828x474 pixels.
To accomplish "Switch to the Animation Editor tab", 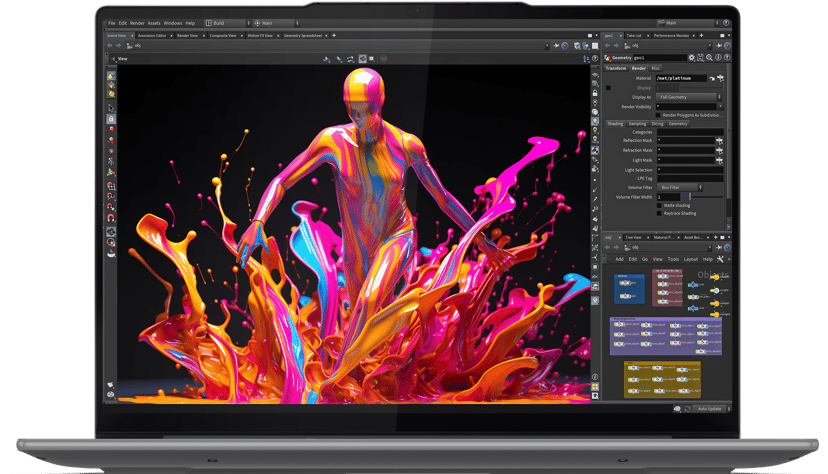I will pyautogui.click(x=152, y=35).
